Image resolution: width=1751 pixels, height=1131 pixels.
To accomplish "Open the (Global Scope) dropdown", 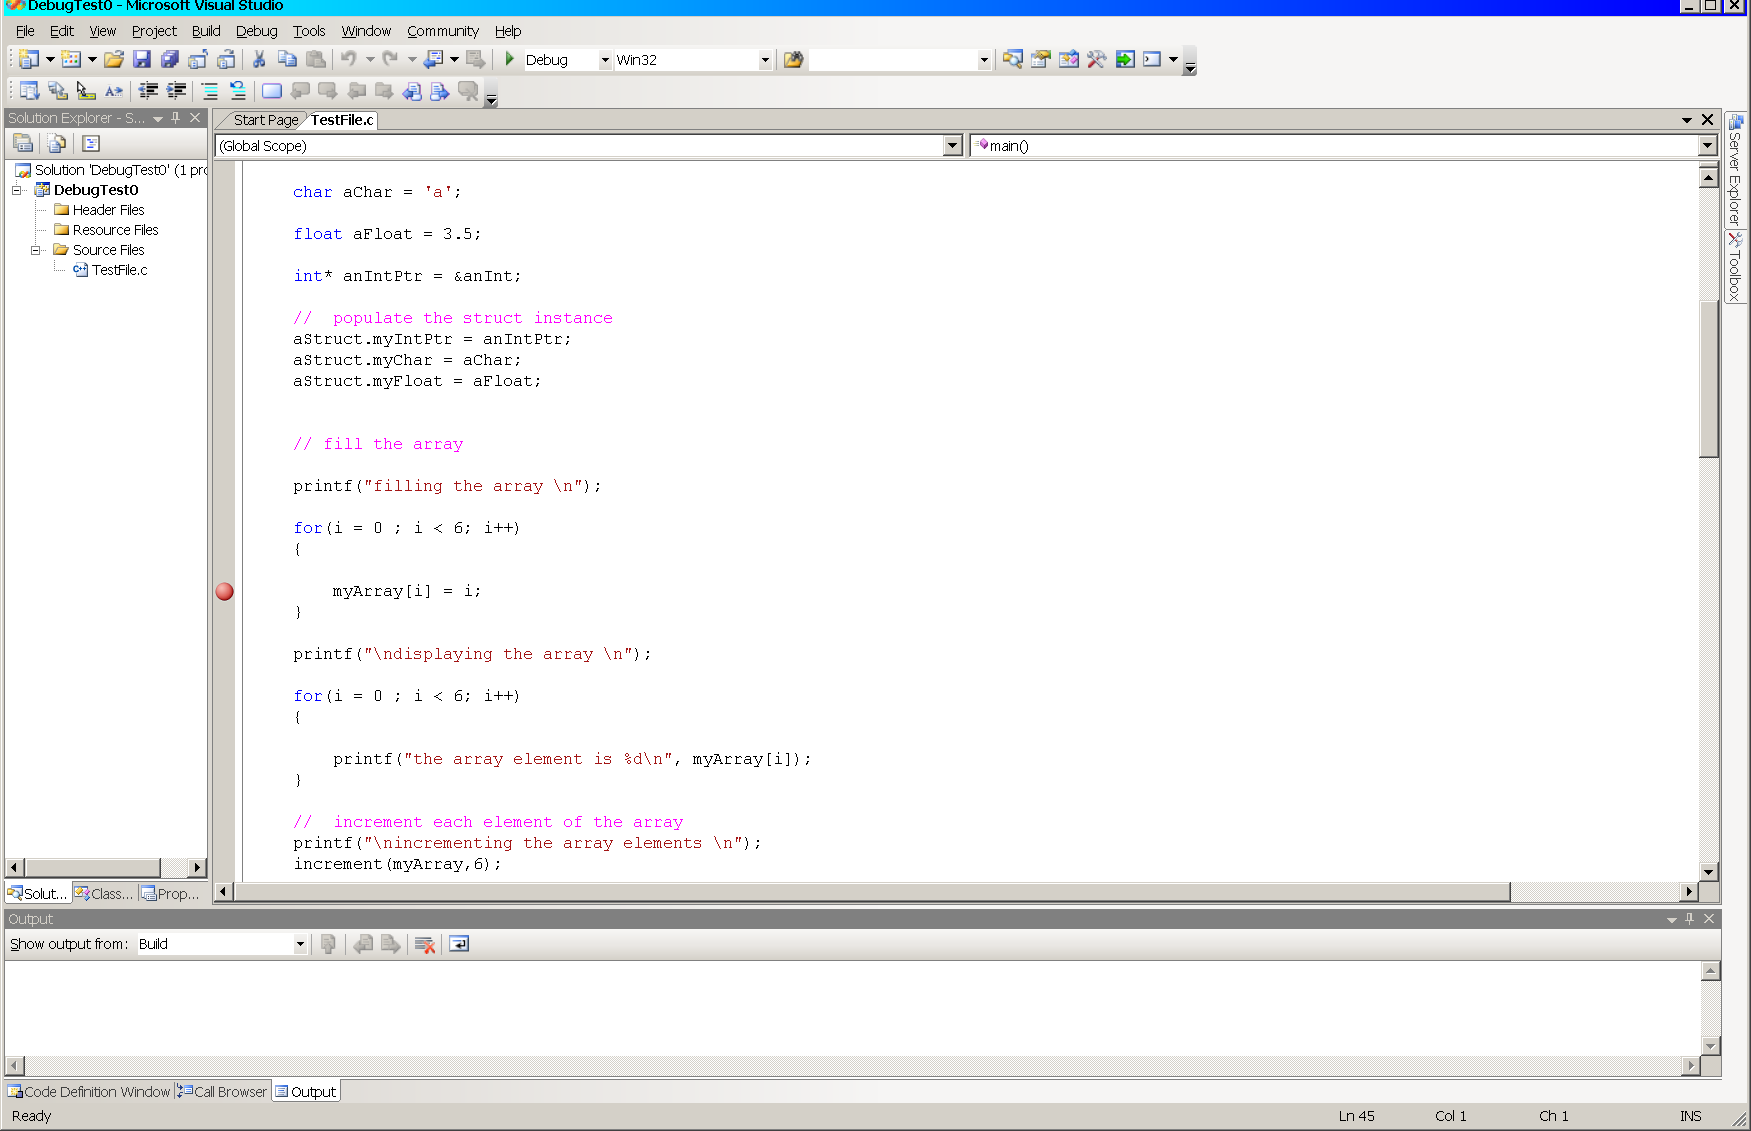I will tap(952, 146).
